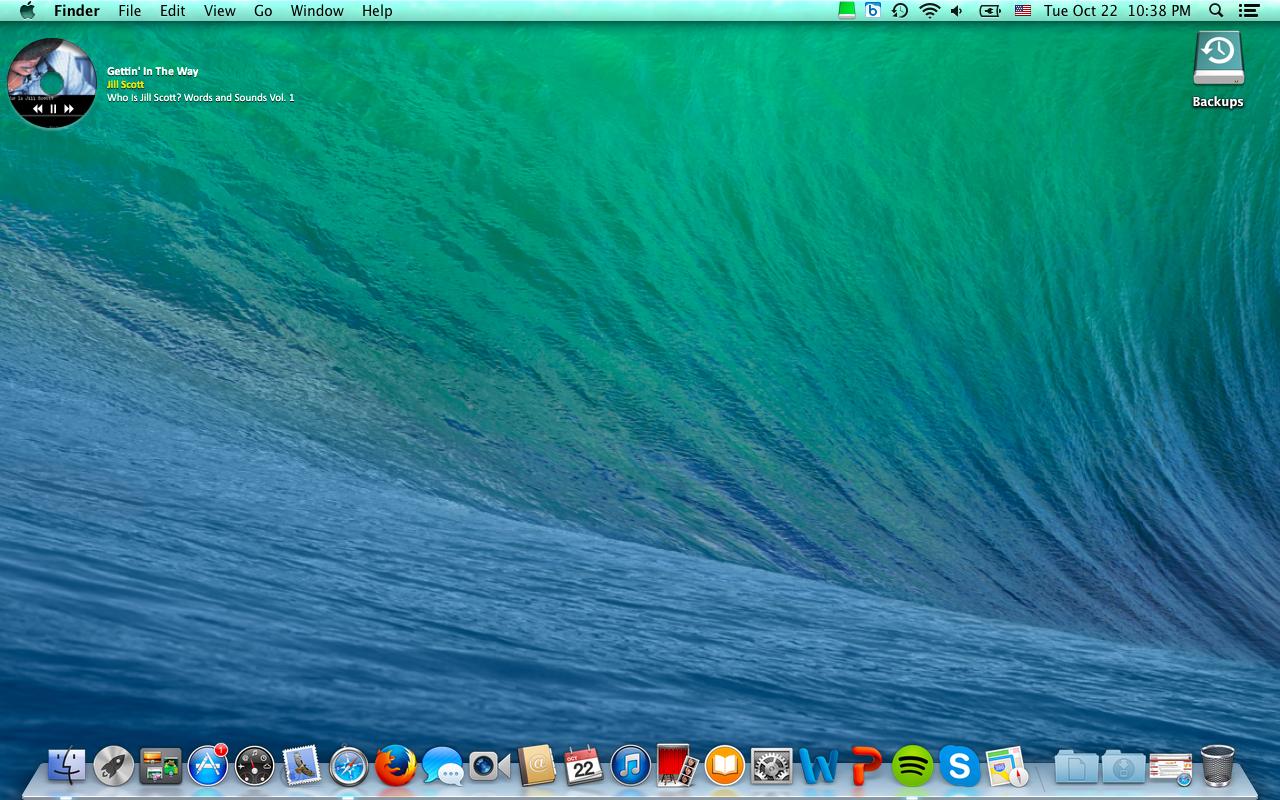Open the File menu
The image size is (1280, 800).
tap(129, 11)
